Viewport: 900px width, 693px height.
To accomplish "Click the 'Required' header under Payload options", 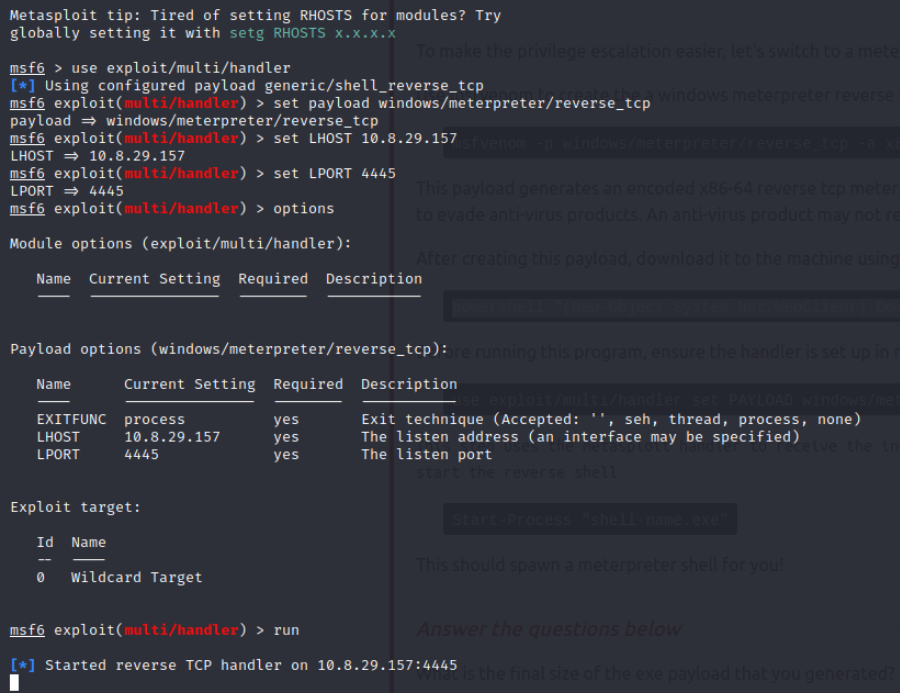I will [308, 384].
